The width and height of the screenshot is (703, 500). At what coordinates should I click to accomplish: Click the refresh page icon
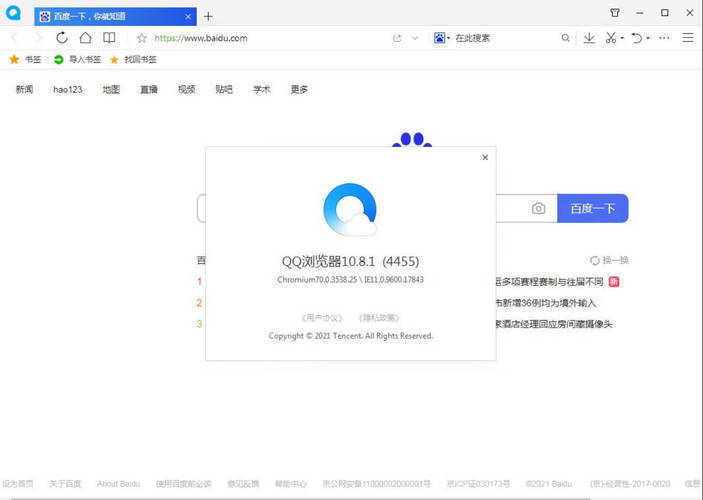62,38
